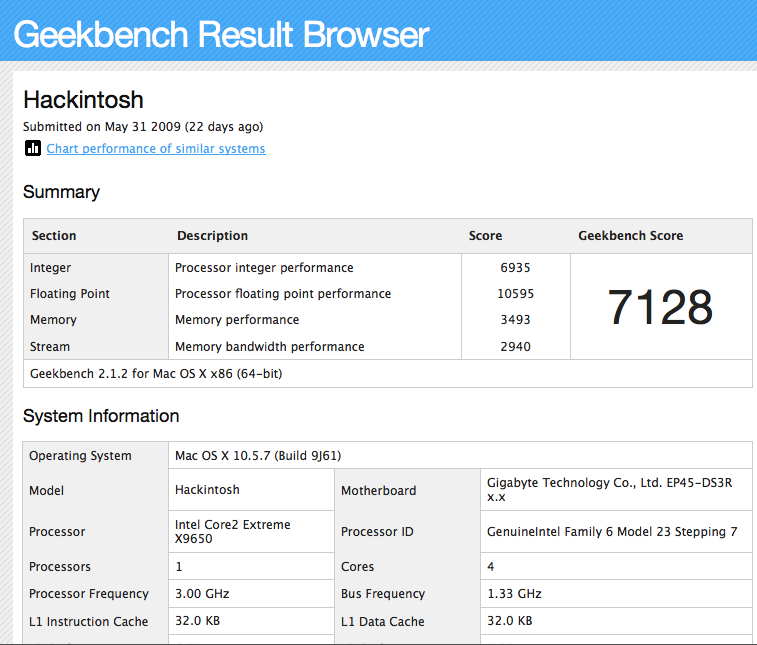757x645 pixels.
Task: Click the 'Score' column header
Action: coord(485,236)
